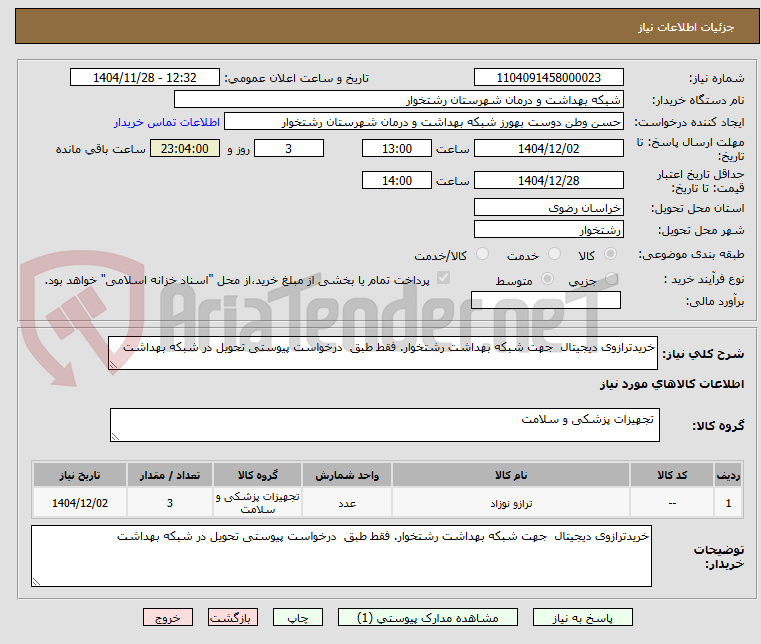Click the واحد شمارش column header

tap(347, 475)
